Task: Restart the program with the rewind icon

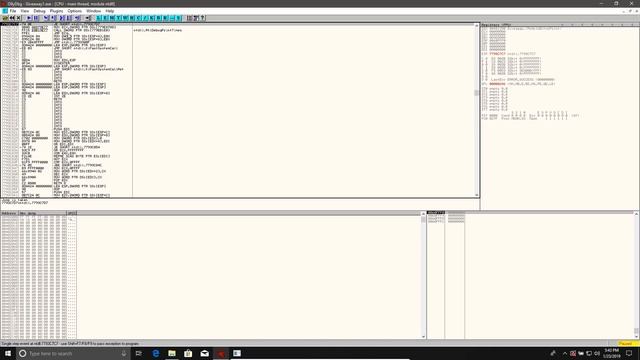Action: [x=12, y=18]
